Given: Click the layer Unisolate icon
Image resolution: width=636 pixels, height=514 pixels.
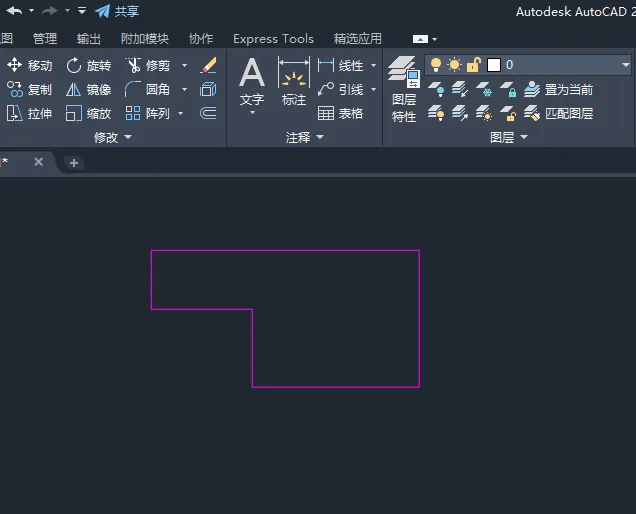Looking at the screenshot, I should [x=460, y=113].
